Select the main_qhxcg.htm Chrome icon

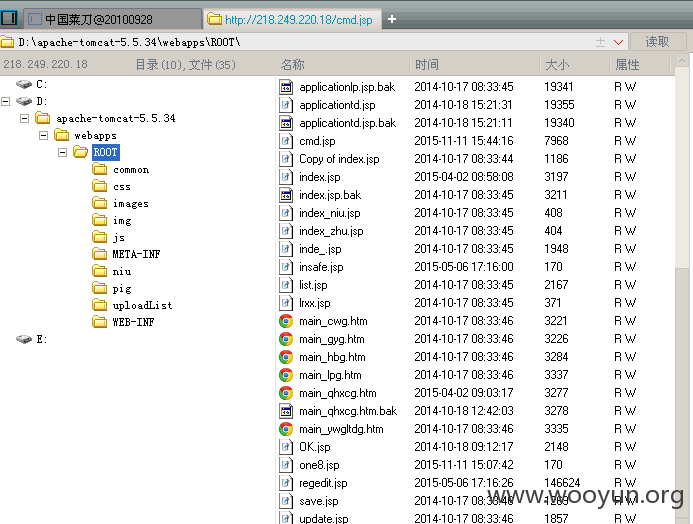tap(286, 393)
